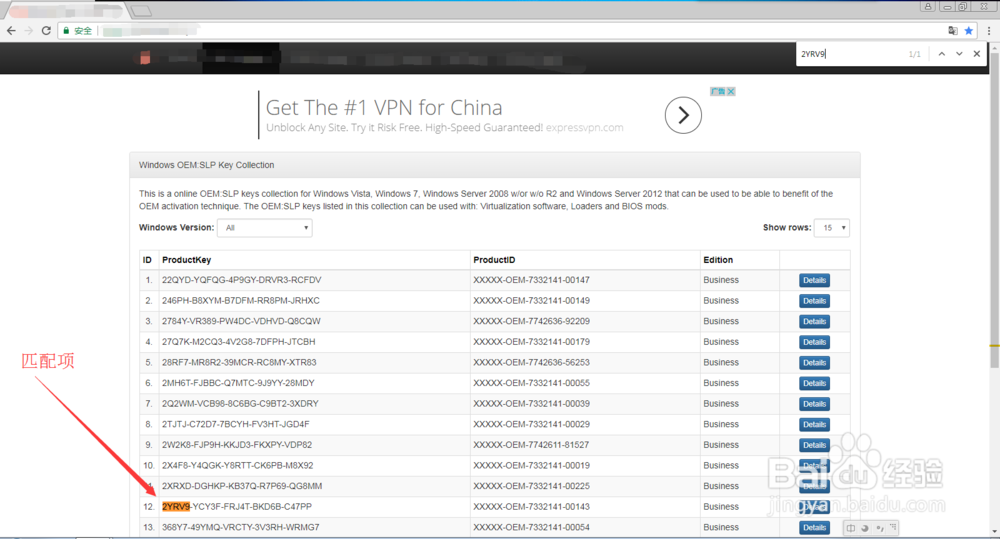Click ProductID XXXXX-OEM-7742611-81527
1000x539 pixels.
point(531,445)
